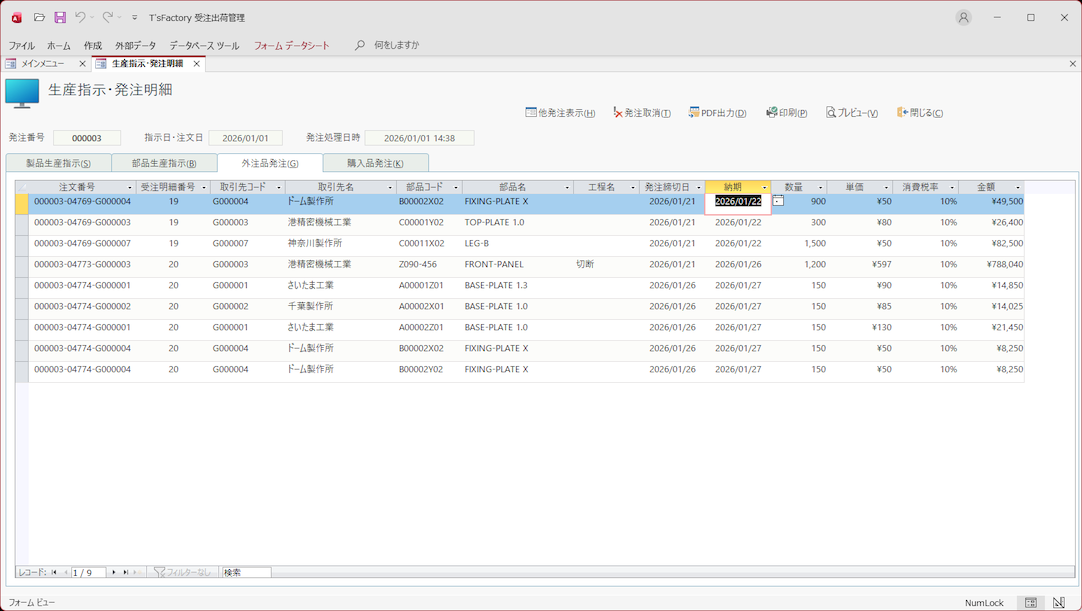Viewport: 1082px width, 611px height.
Task: Click the PDF出力 button
Action: click(717, 113)
